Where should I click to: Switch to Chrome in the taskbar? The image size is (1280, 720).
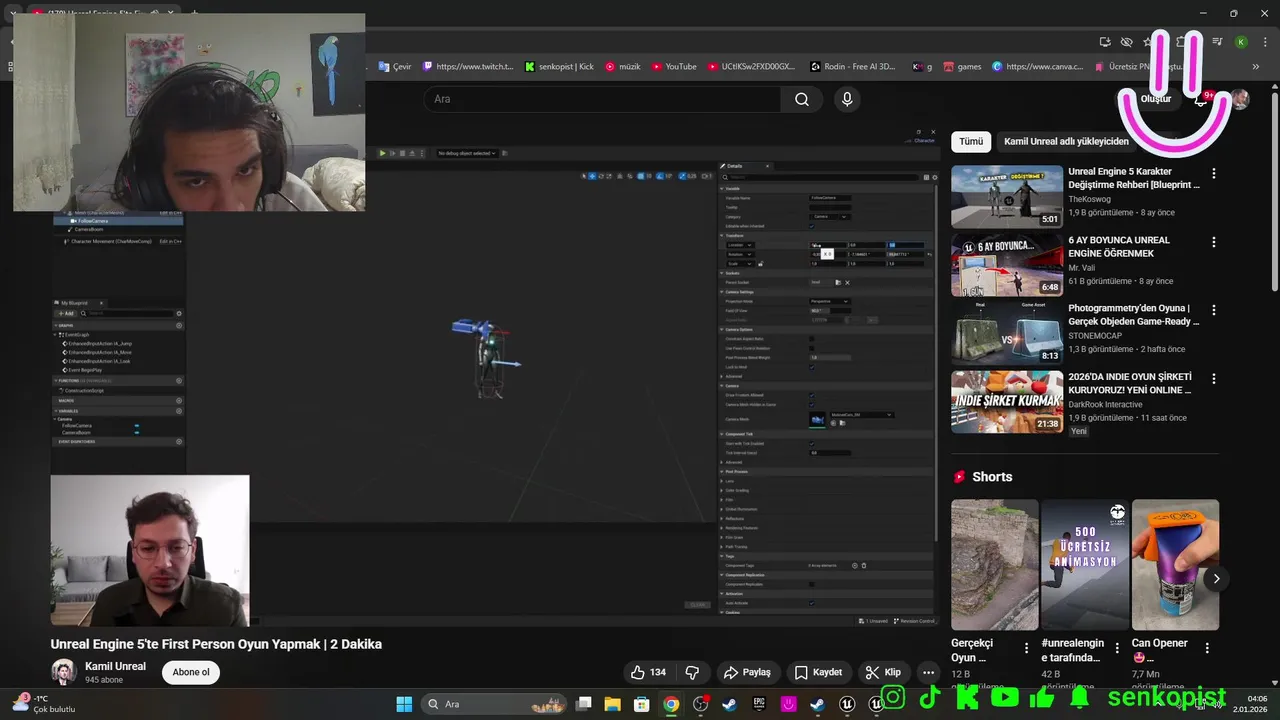pyautogui.click(x=671, y=704)
